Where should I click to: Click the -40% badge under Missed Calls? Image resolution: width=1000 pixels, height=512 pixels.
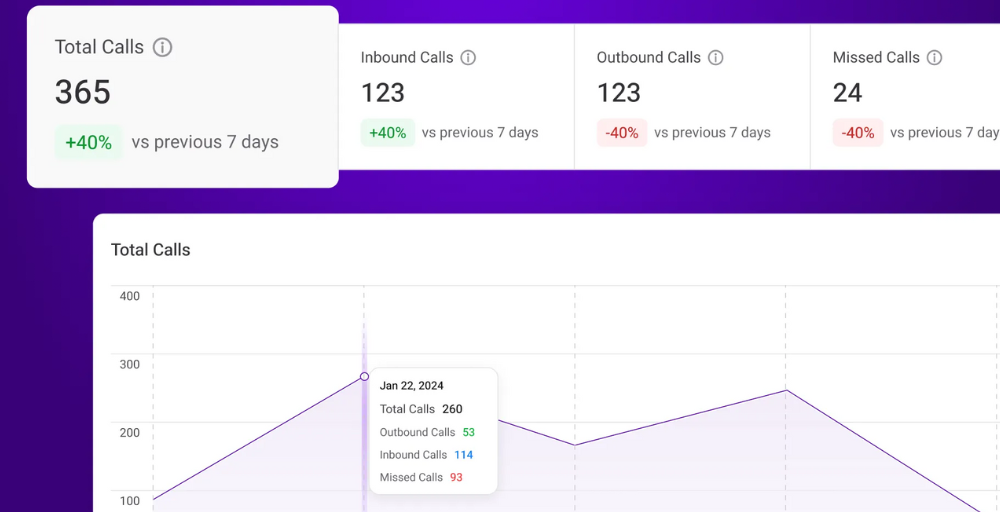pos(858,133)
